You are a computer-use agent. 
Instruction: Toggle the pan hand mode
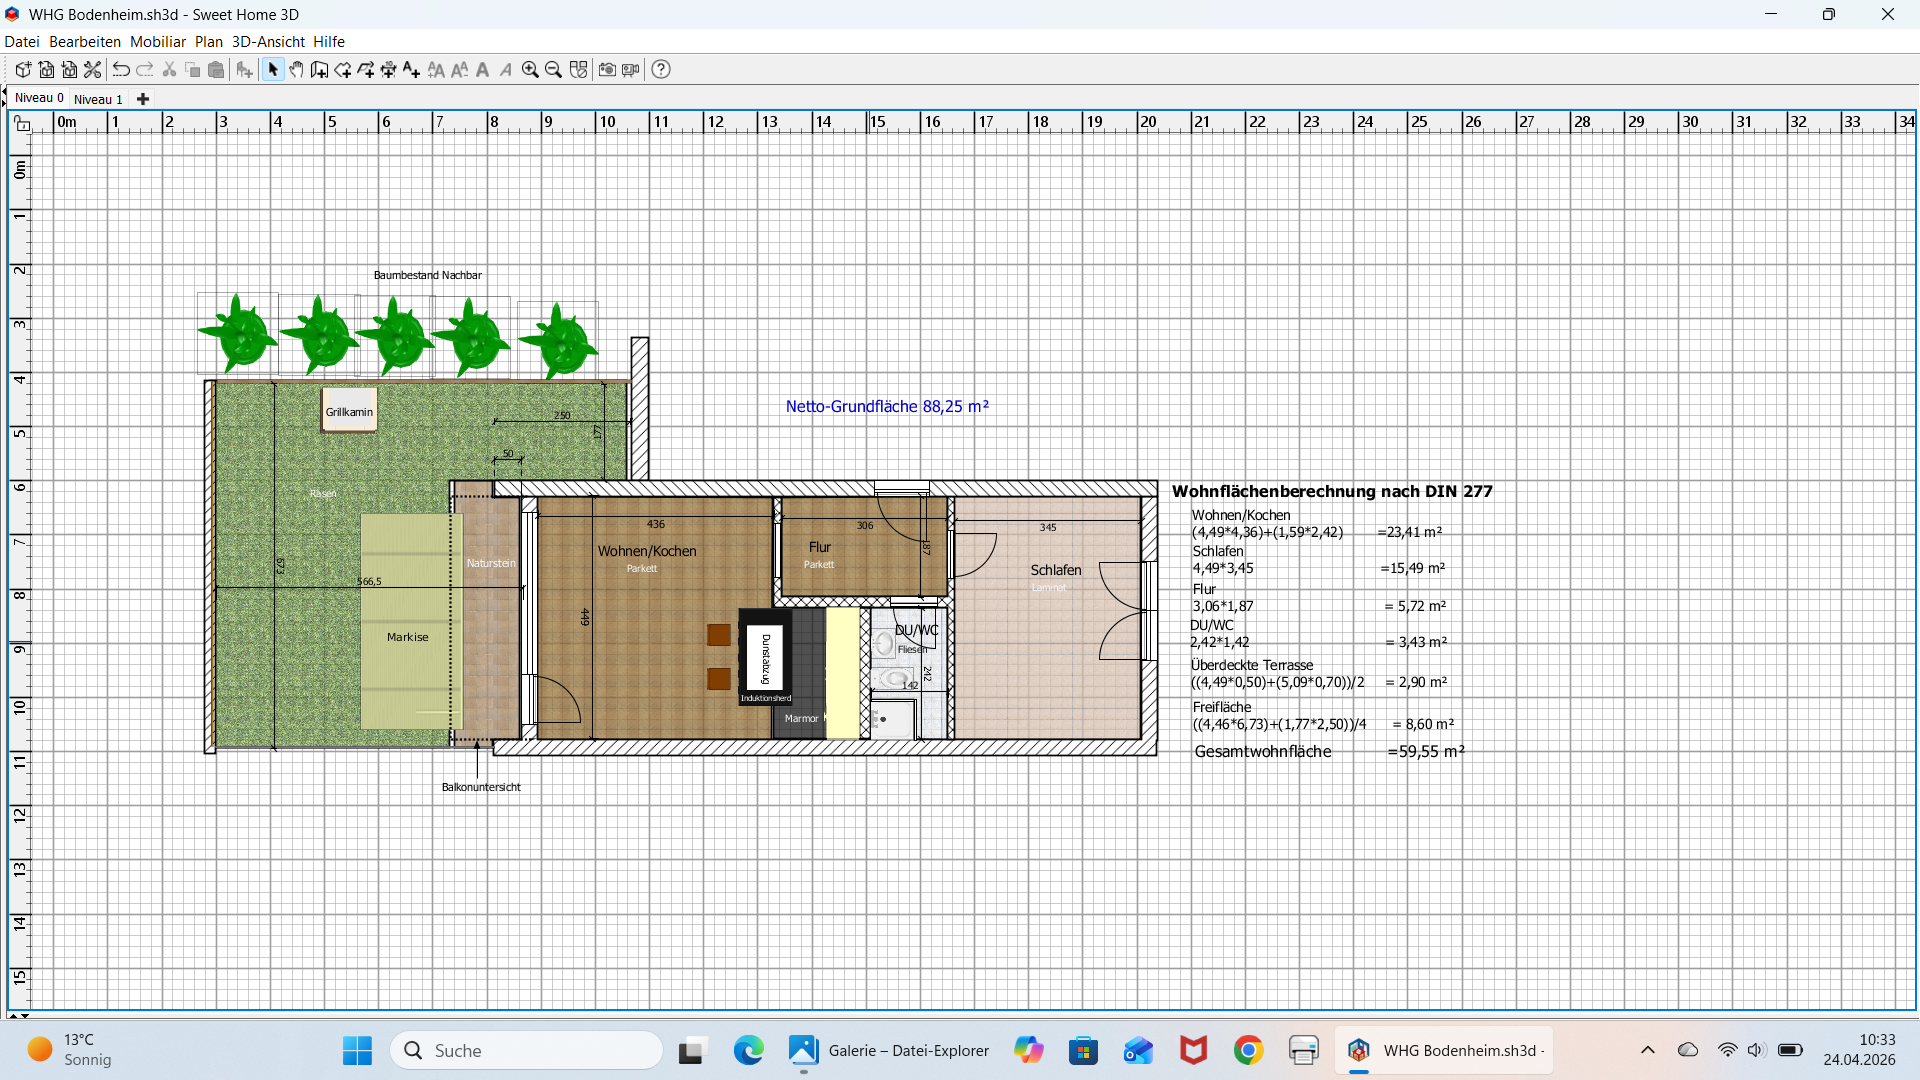click(x=296, y=70)
